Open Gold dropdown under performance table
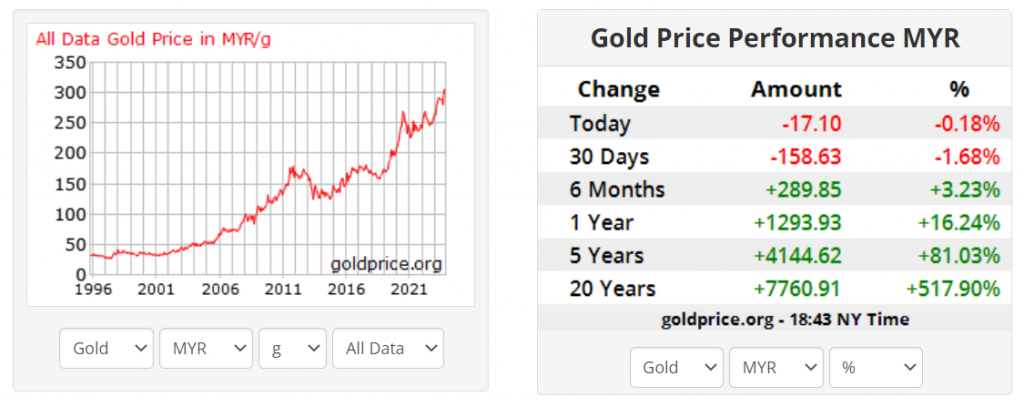Viewport: 1024px width, 407px height. [x=676, y=367]
